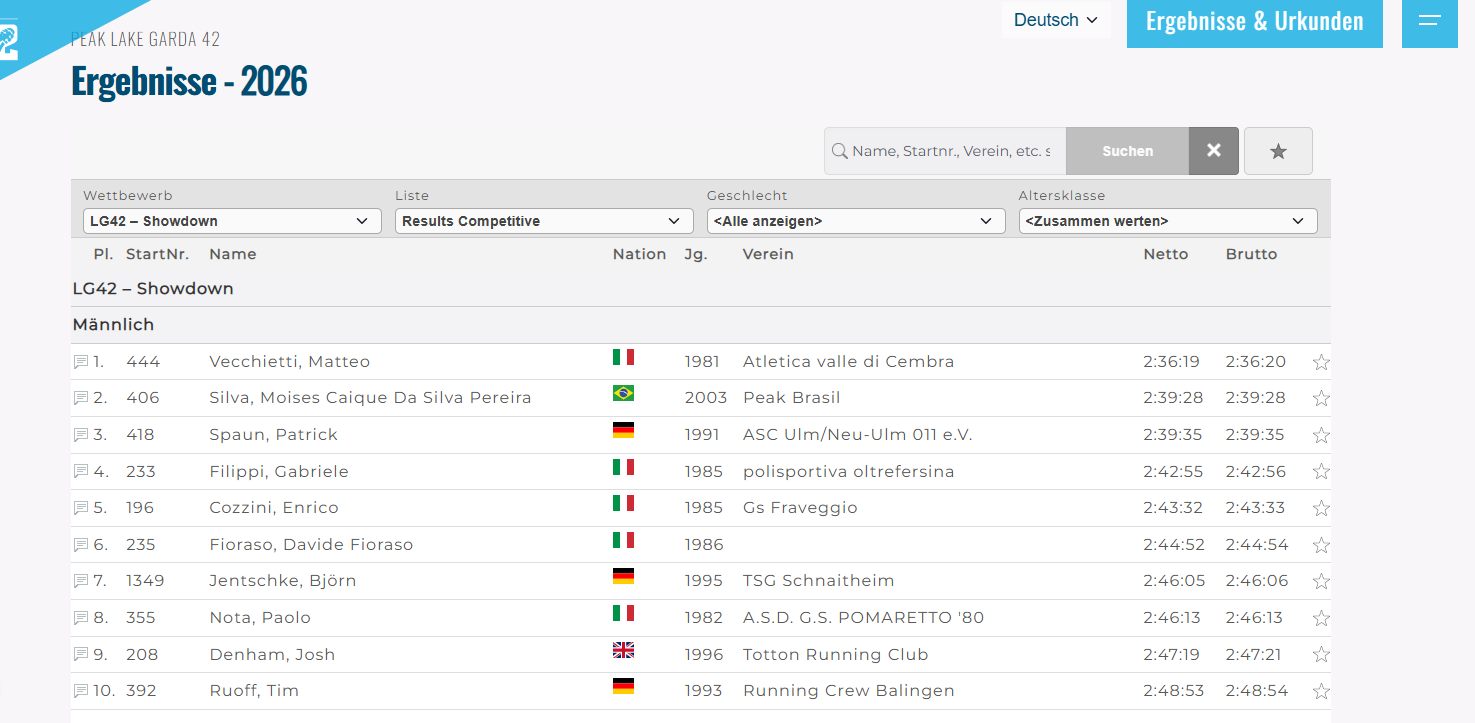Expand the Wettbewerb dropdown
1475x723 pixels.
[x=231, y=221]
